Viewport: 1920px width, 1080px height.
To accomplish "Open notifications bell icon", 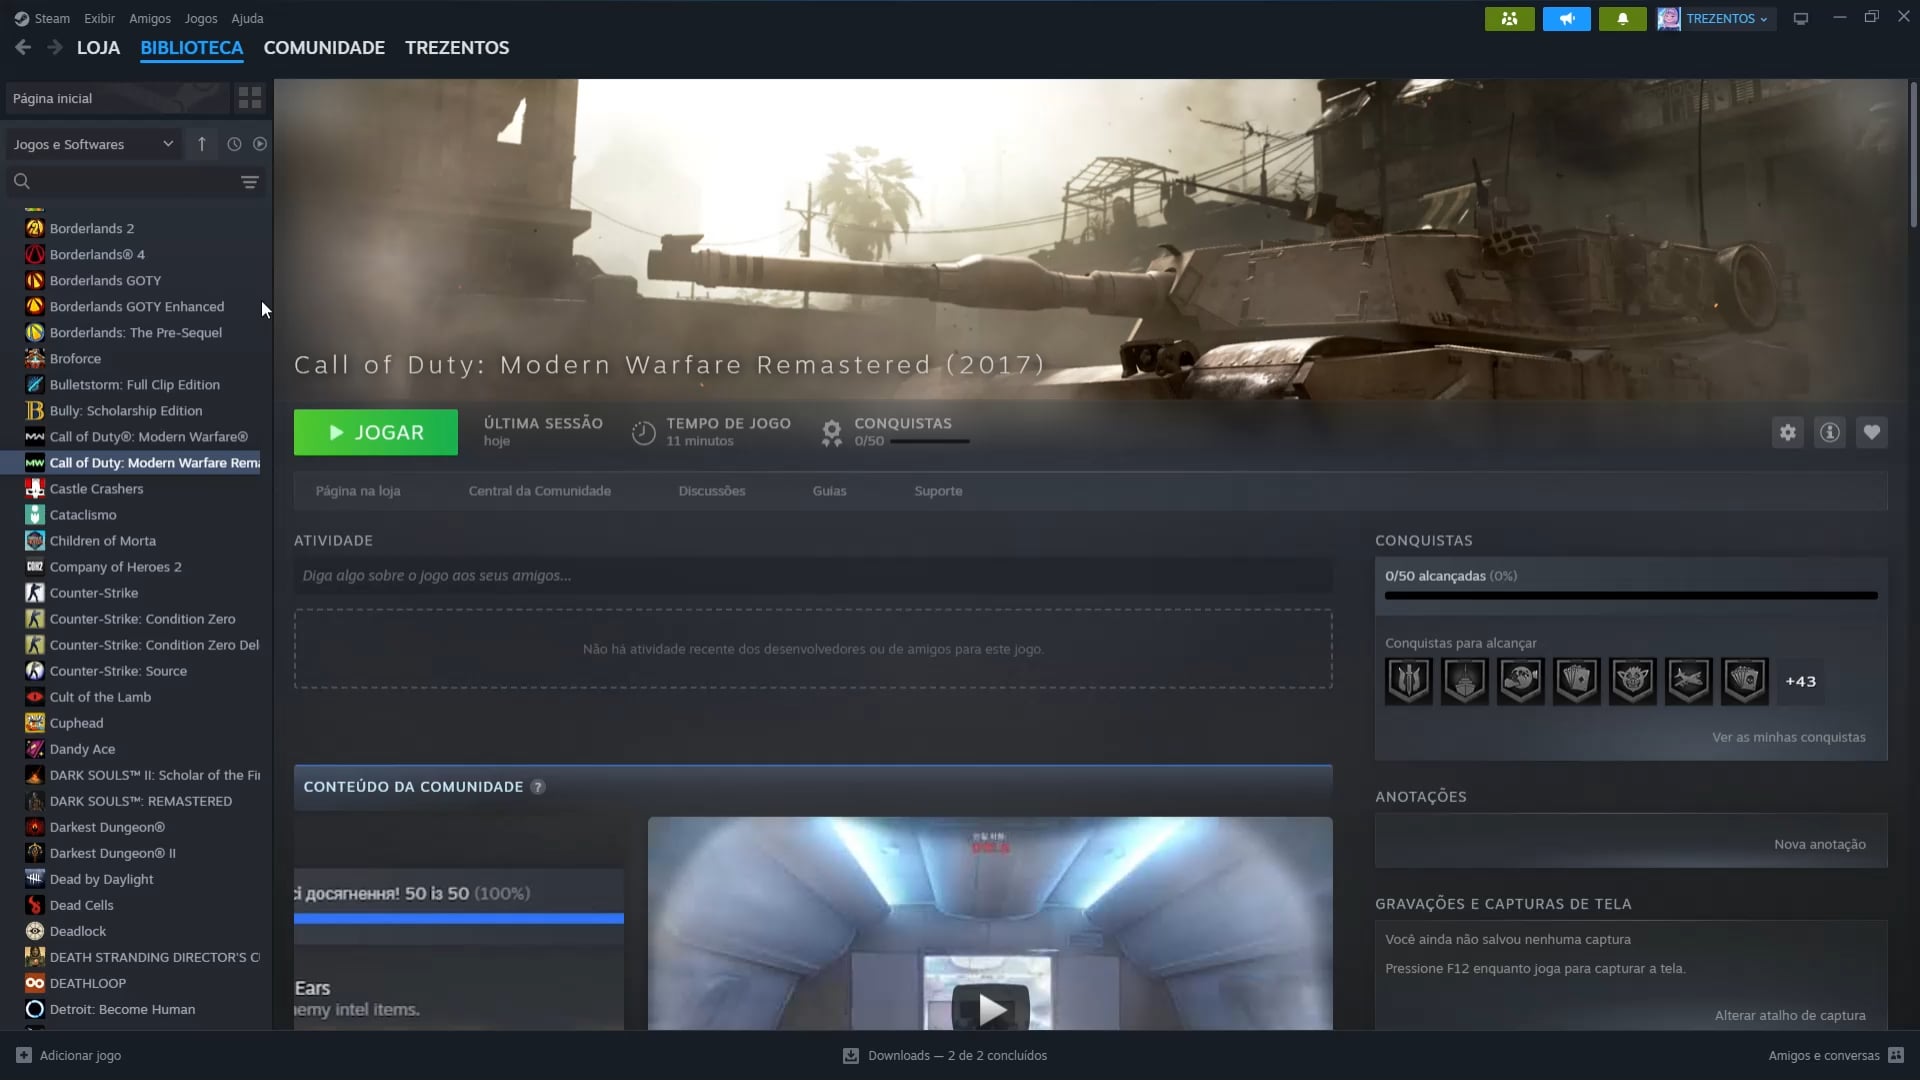I will (x=1622, y=19).
